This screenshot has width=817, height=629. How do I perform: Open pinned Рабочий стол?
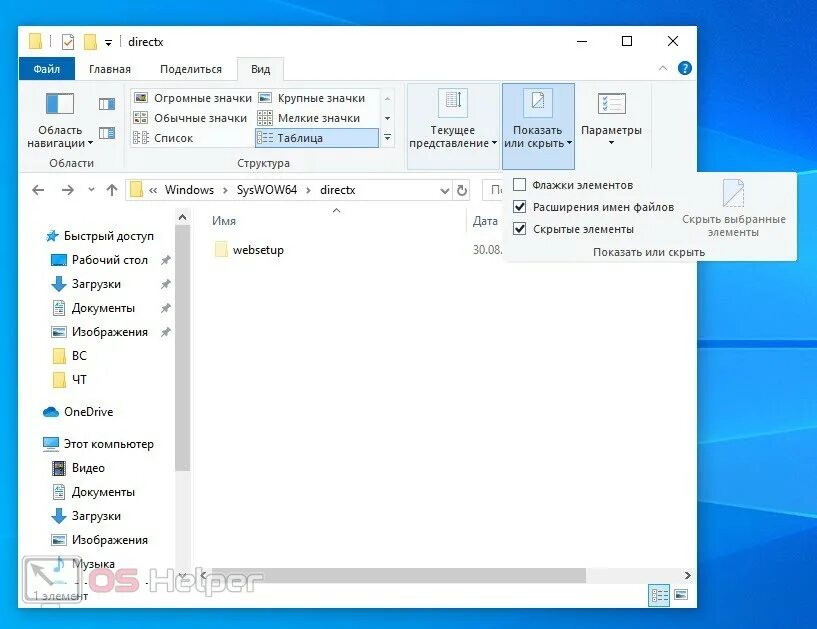(110, 260)
